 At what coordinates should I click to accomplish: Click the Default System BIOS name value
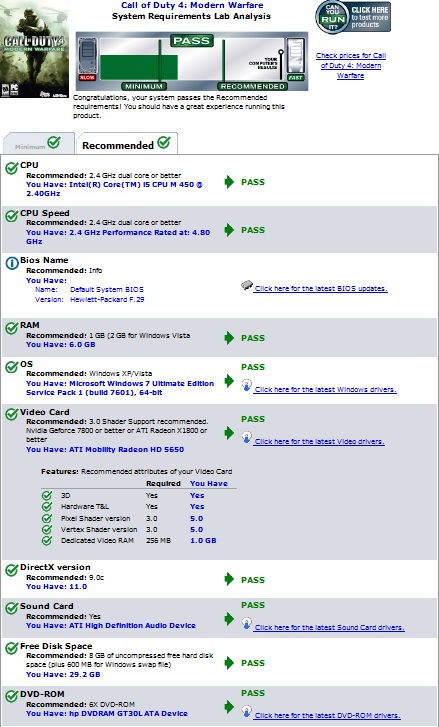(107, 289)
